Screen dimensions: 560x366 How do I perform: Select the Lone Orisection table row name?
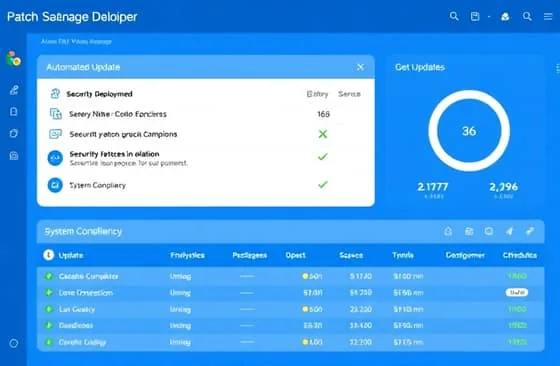tap(86, 293)
